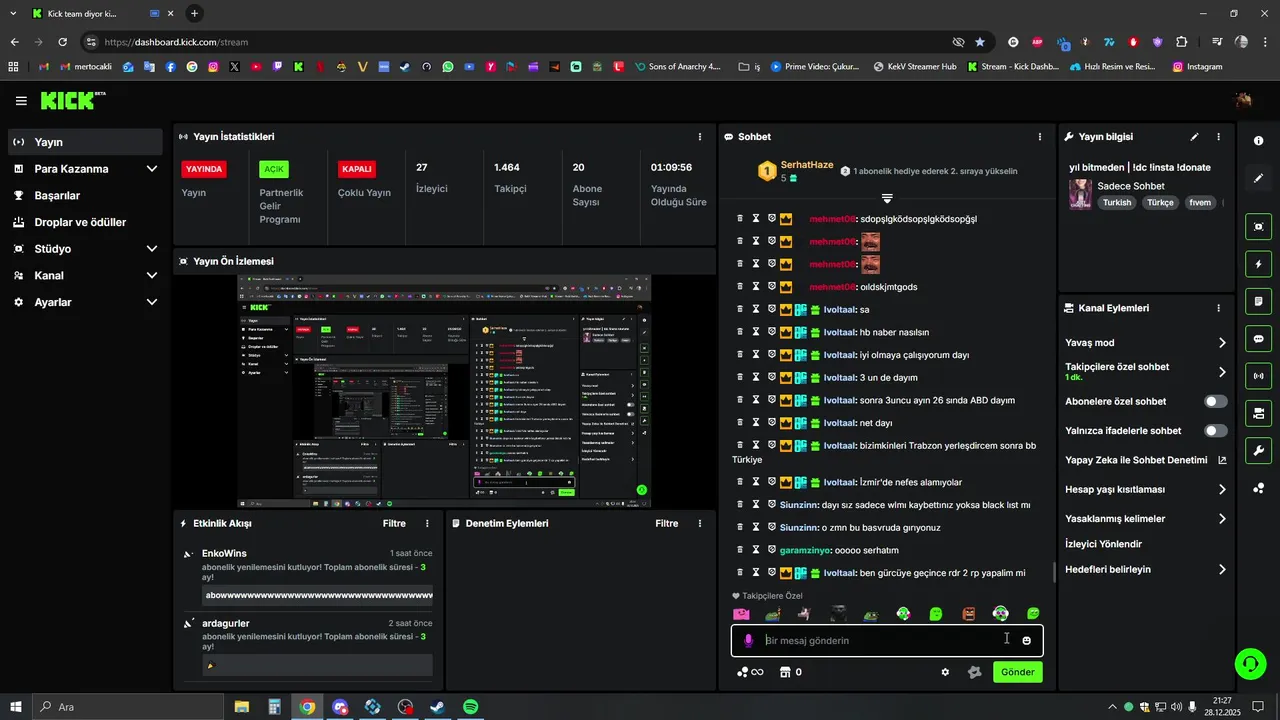Bookmark the page with the star icon

[x=980, y=42]
